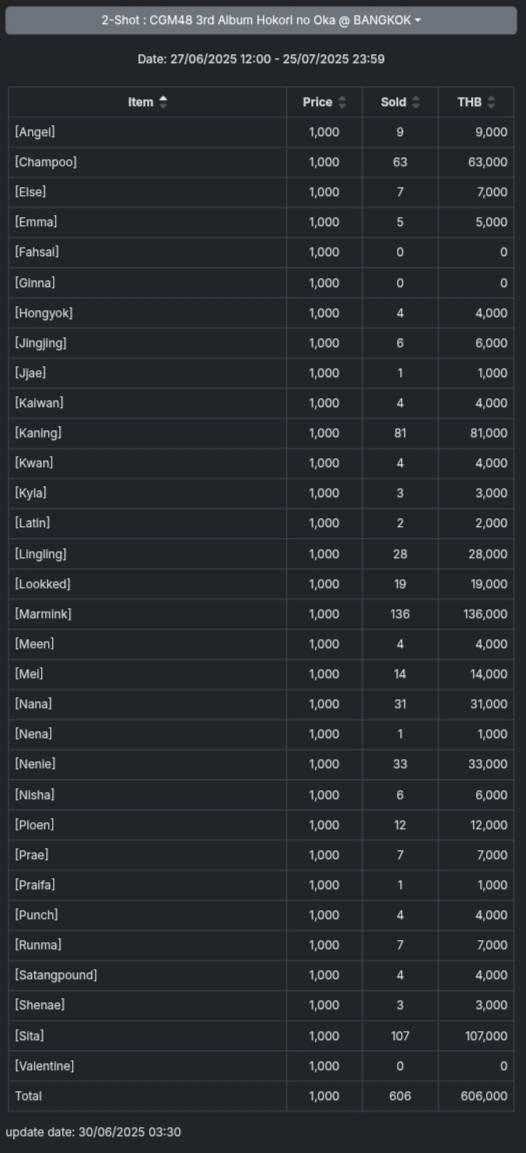The image size is (526, 1153).
Task: Click the update date text
Action: pos(93,1132)
